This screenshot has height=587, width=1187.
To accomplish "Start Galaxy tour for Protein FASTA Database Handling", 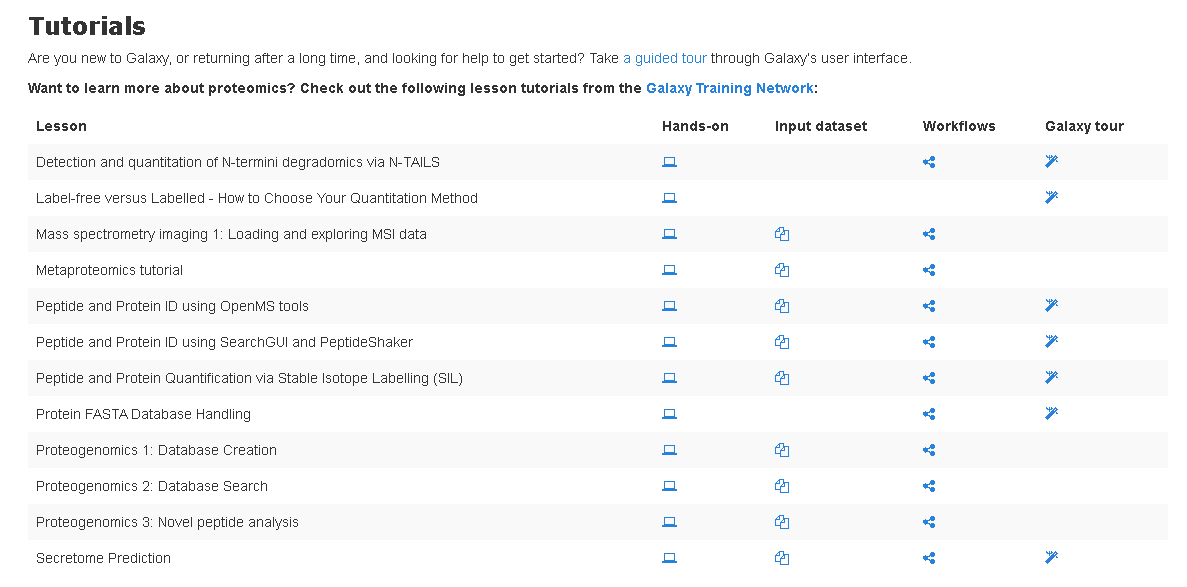I will (1051, 414).
